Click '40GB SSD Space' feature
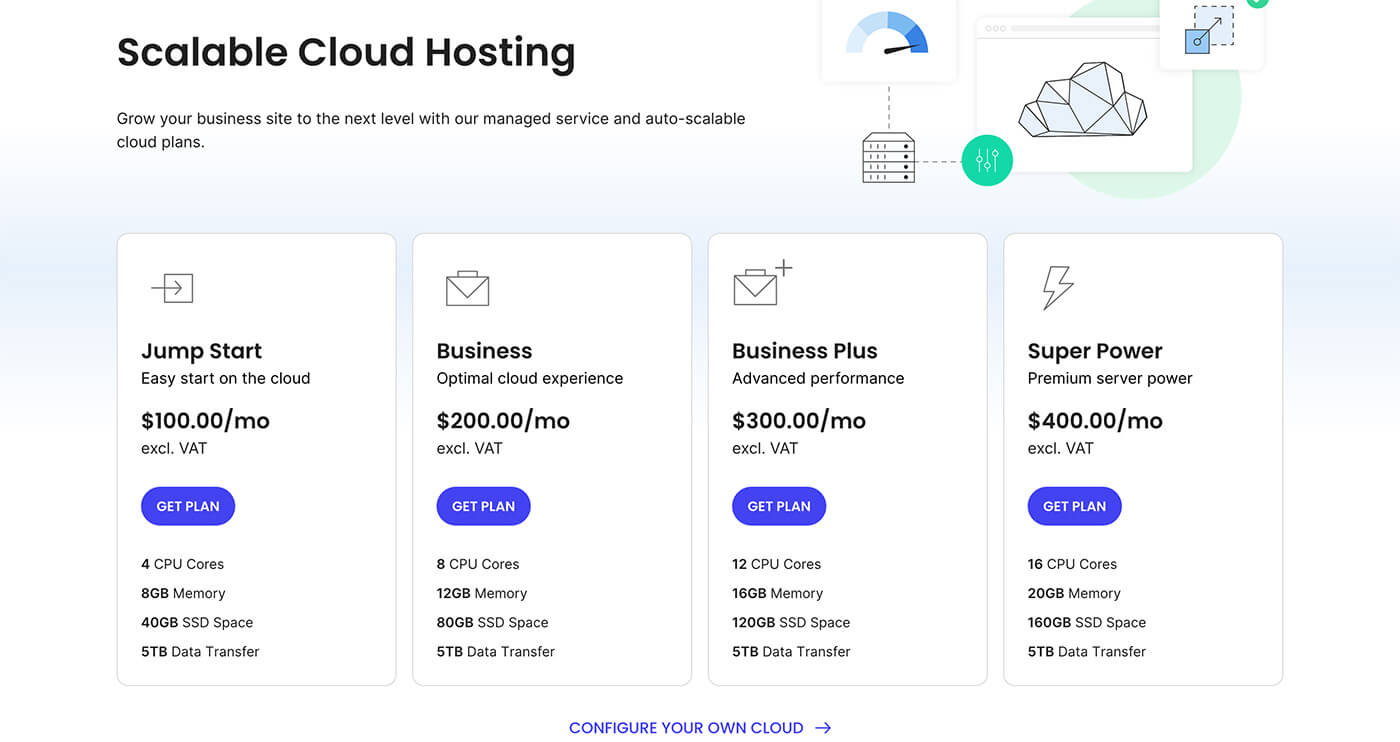This screenshot has width=1400, height=742. pos(197,622)
